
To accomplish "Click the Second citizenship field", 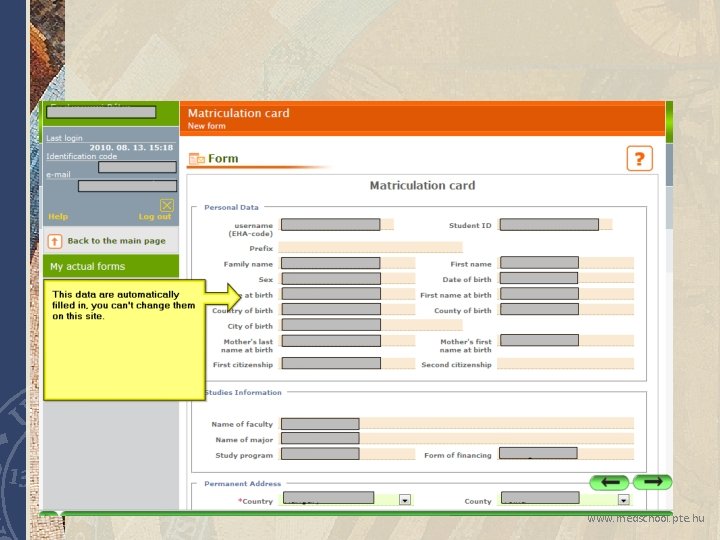I will coord(565,364).
